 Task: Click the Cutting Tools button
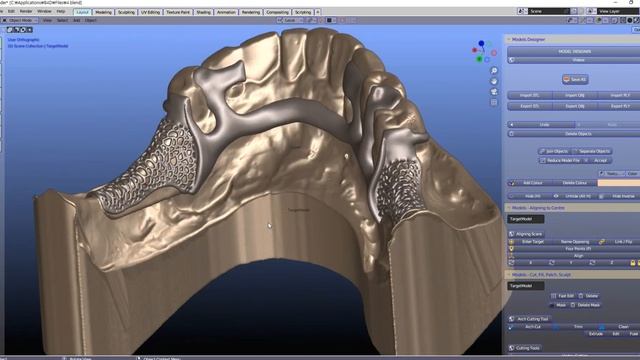[x=524, y=348]
